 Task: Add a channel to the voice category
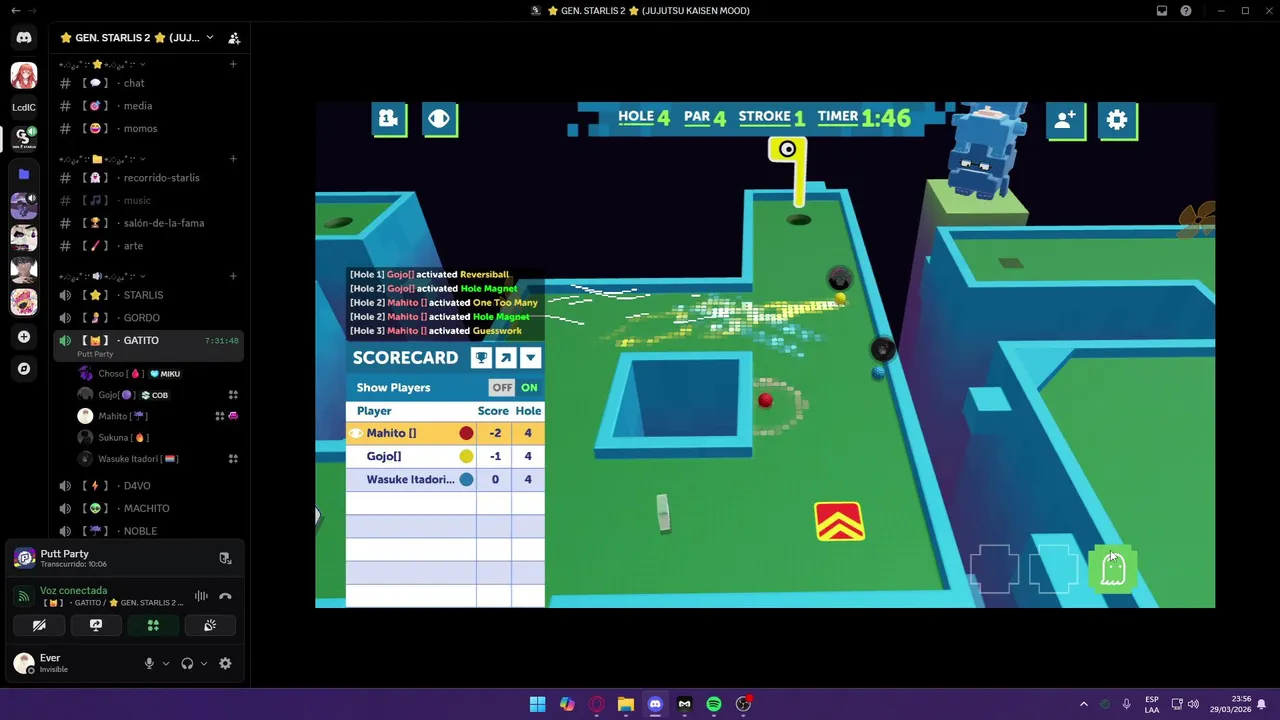(x=233, y=276)
